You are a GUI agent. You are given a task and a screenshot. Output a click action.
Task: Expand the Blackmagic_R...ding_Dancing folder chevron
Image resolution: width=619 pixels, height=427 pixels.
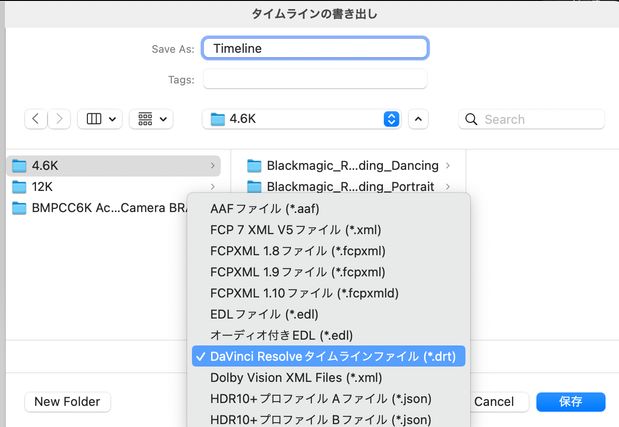click(448, 166)
